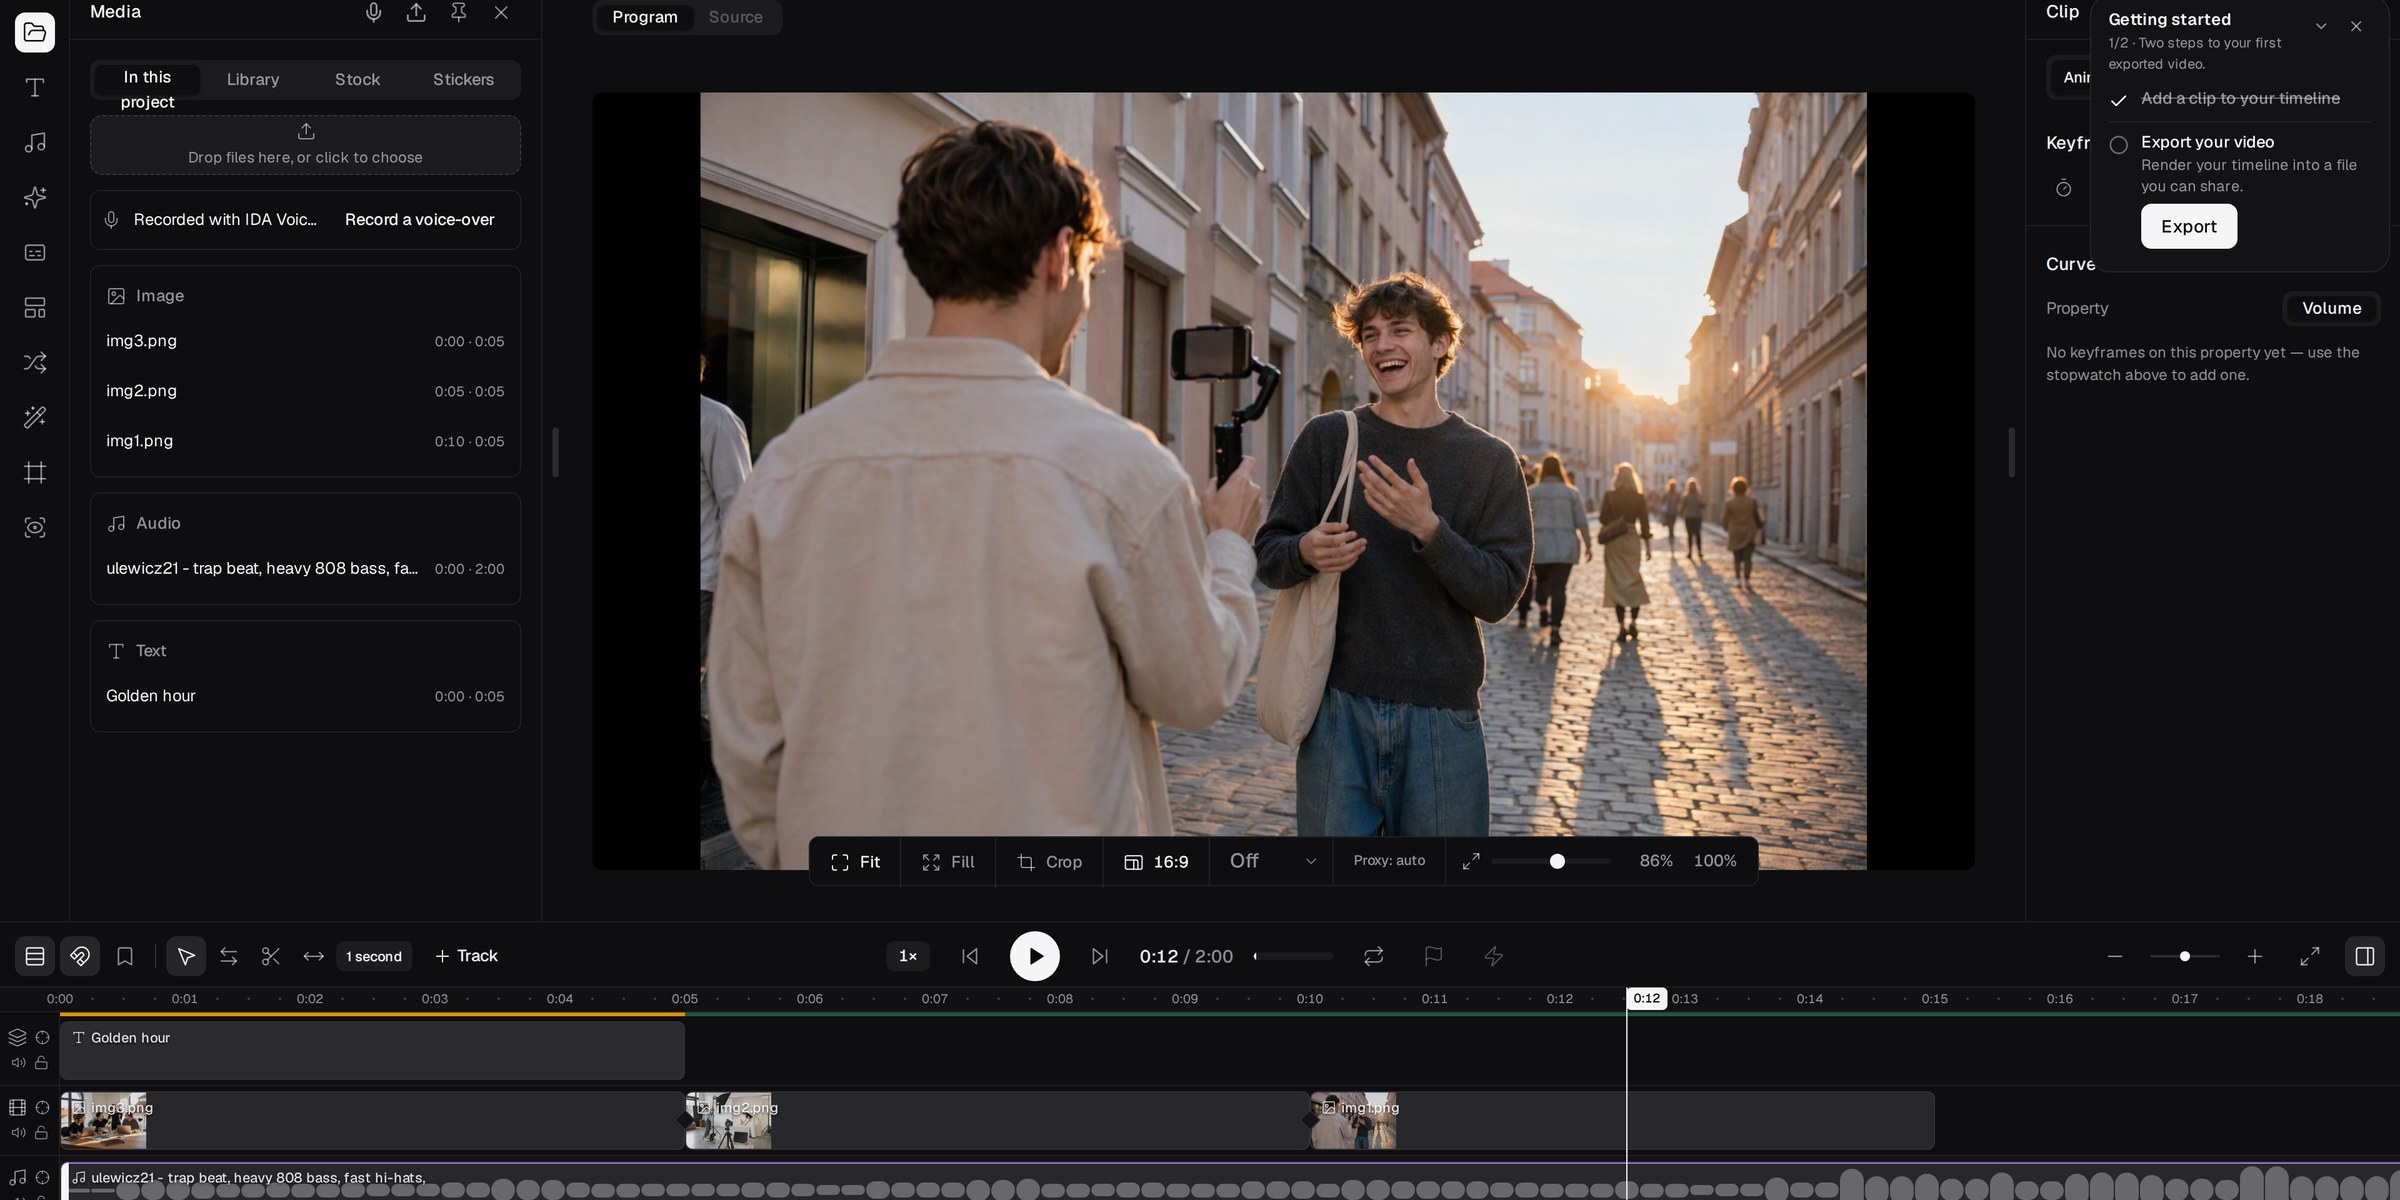This screenshot has width=2400, height=1200.
Task: Collapse the Getting started card chevron
Action: tap(2321, 26)
